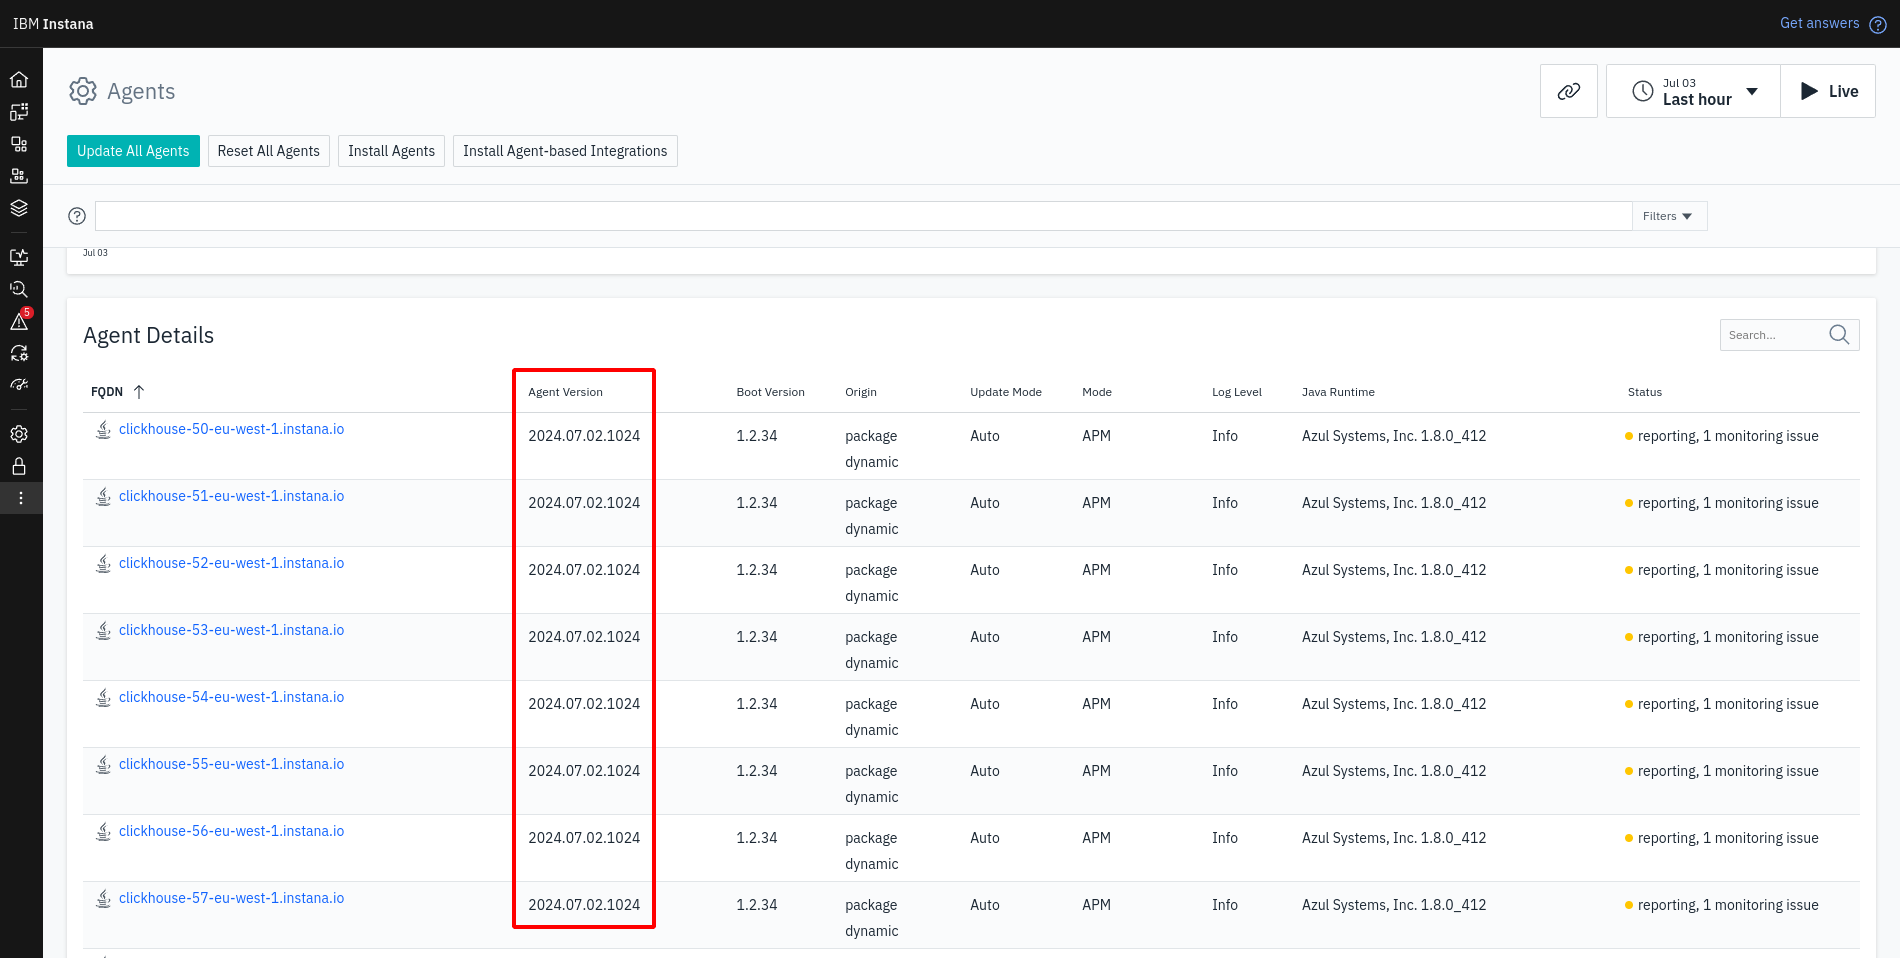Click Java icon beside clickhouse-57 row
Image resolution: width=1900 pixels, height=958 pixels.
click(x=103, y=899)
